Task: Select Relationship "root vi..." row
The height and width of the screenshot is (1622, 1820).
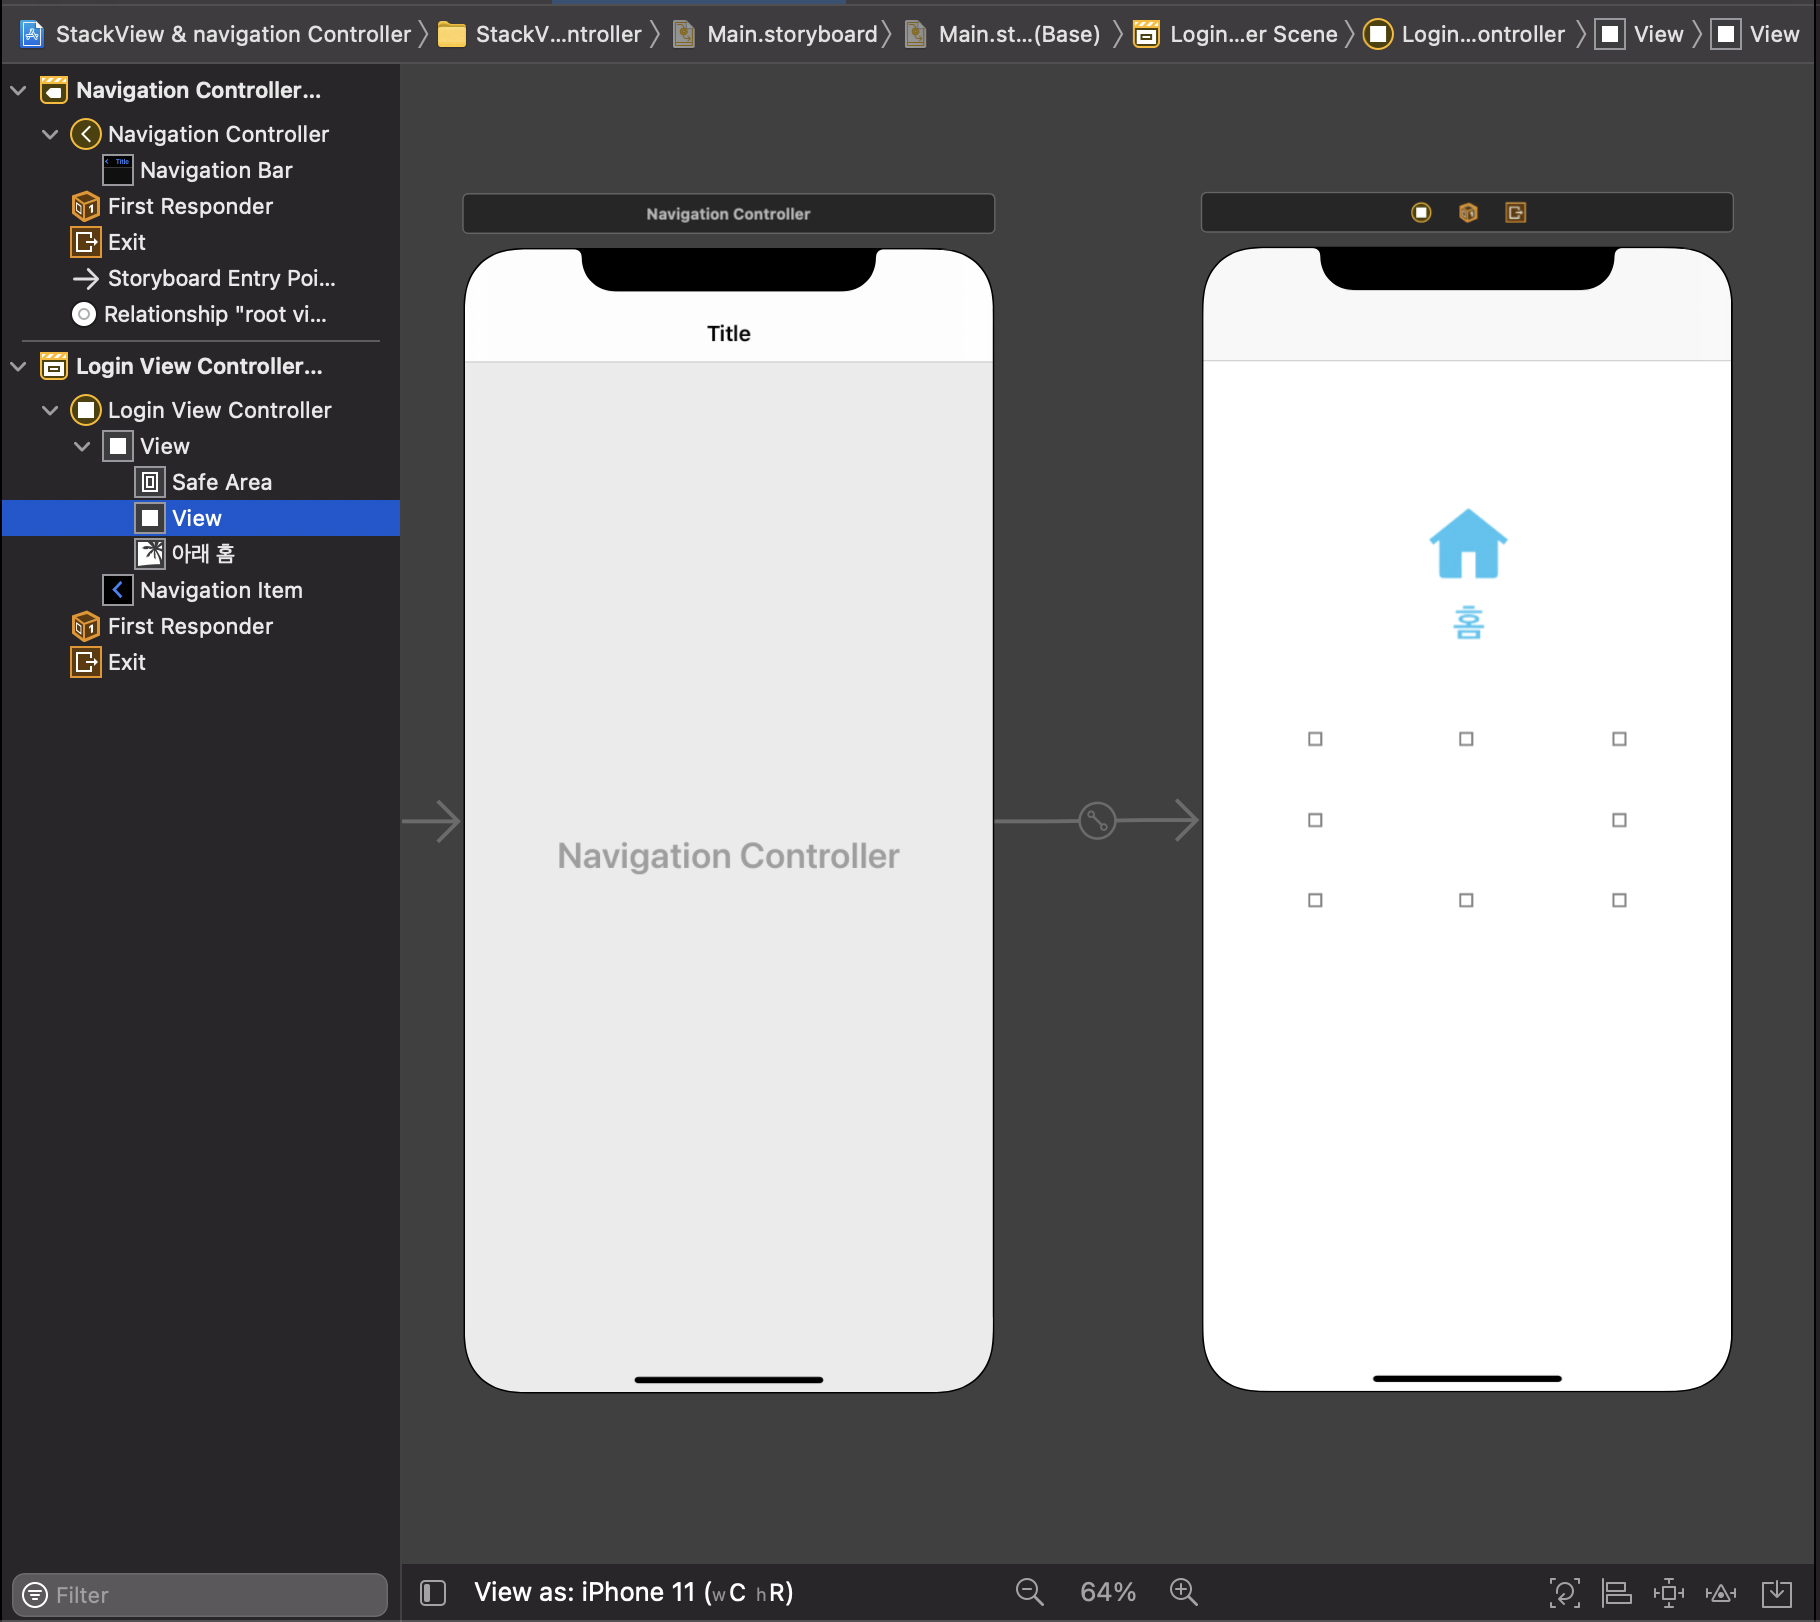Action: 200,314
